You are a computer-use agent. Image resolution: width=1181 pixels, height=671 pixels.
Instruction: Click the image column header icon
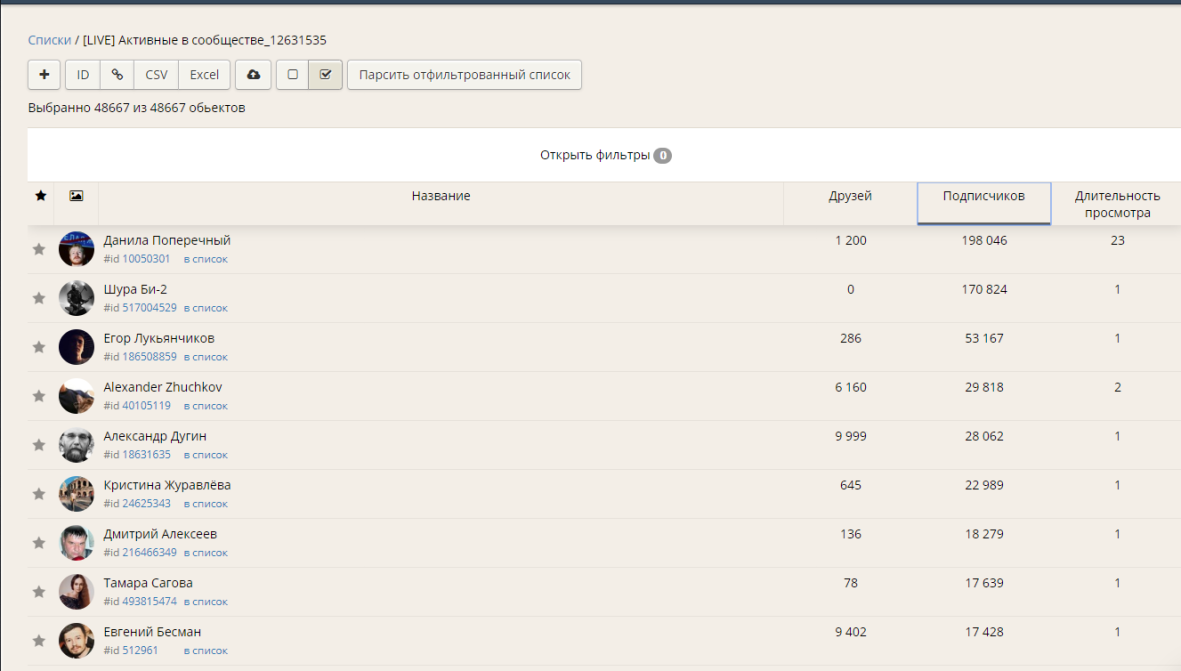76,196
